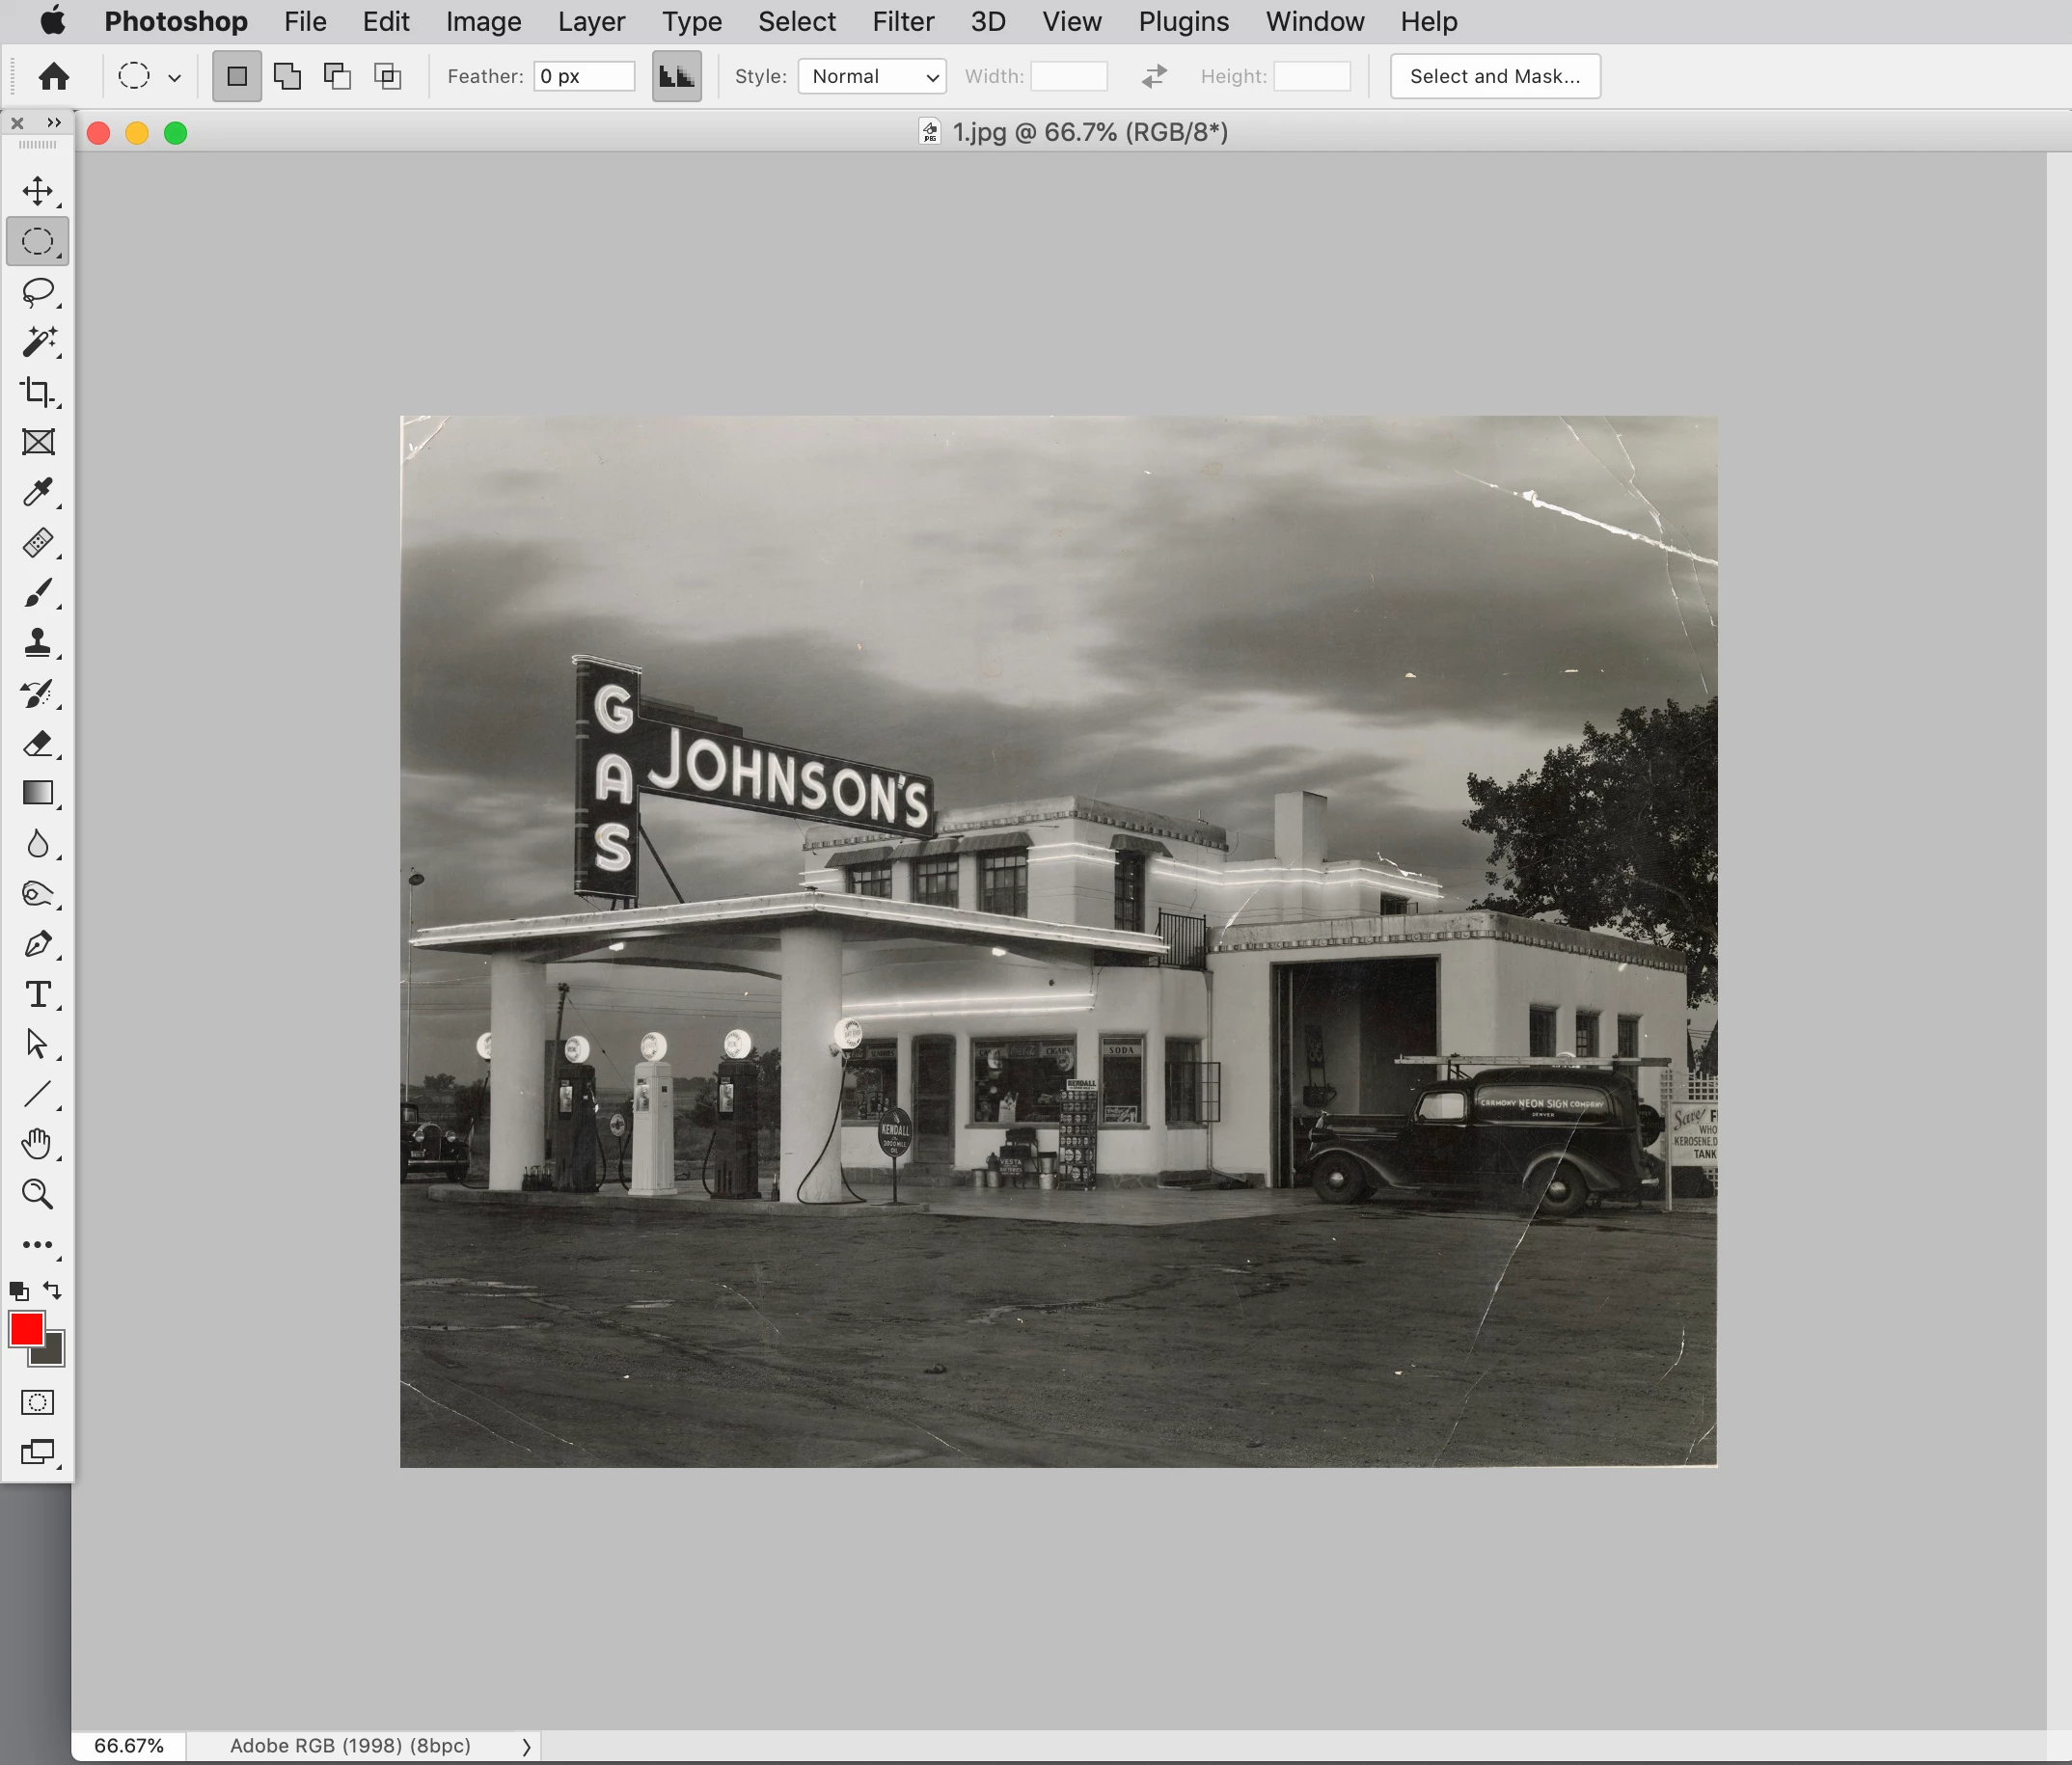Viewport: 2072px width, 1765px height.
Task: Select the Crop tool
Action: pyautogui.click(x=38, y=392)
